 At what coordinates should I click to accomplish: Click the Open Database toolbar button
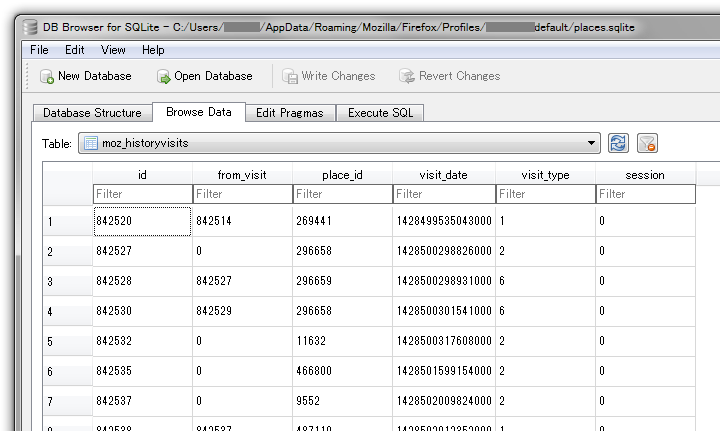pyautogui.click(x=204, y=76)
